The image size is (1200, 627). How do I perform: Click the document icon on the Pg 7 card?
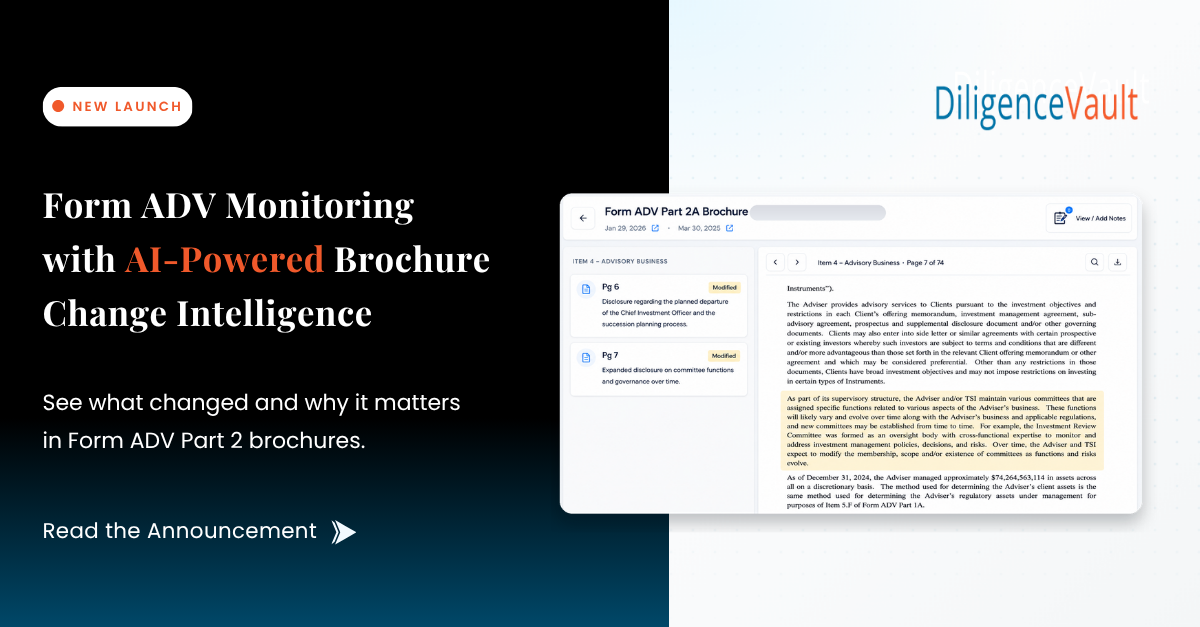(586, 357)
